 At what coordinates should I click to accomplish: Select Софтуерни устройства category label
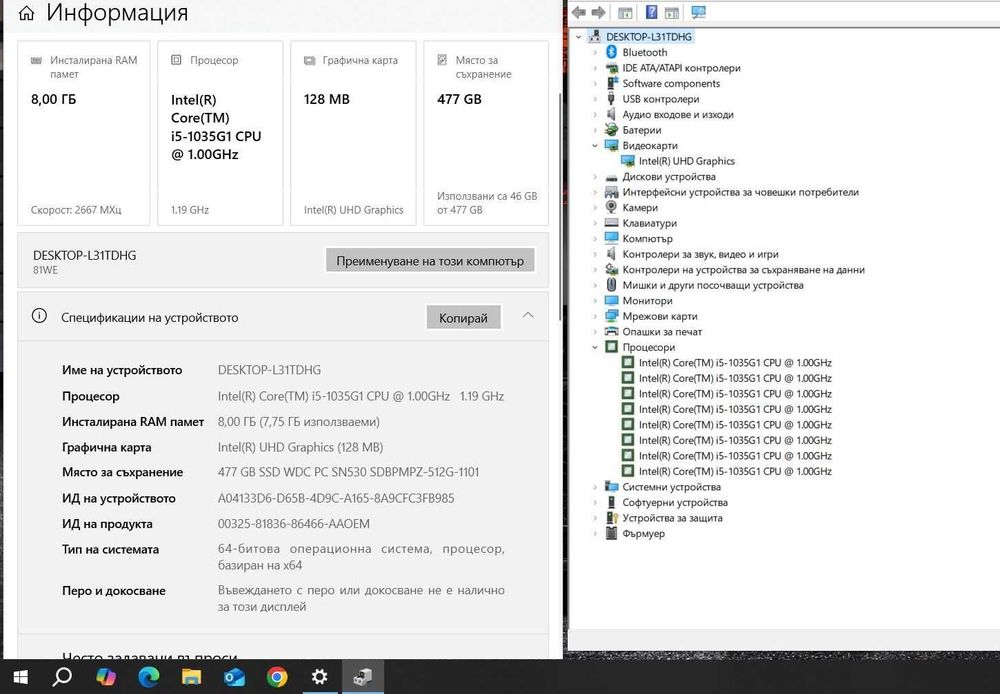pos(675,502)
